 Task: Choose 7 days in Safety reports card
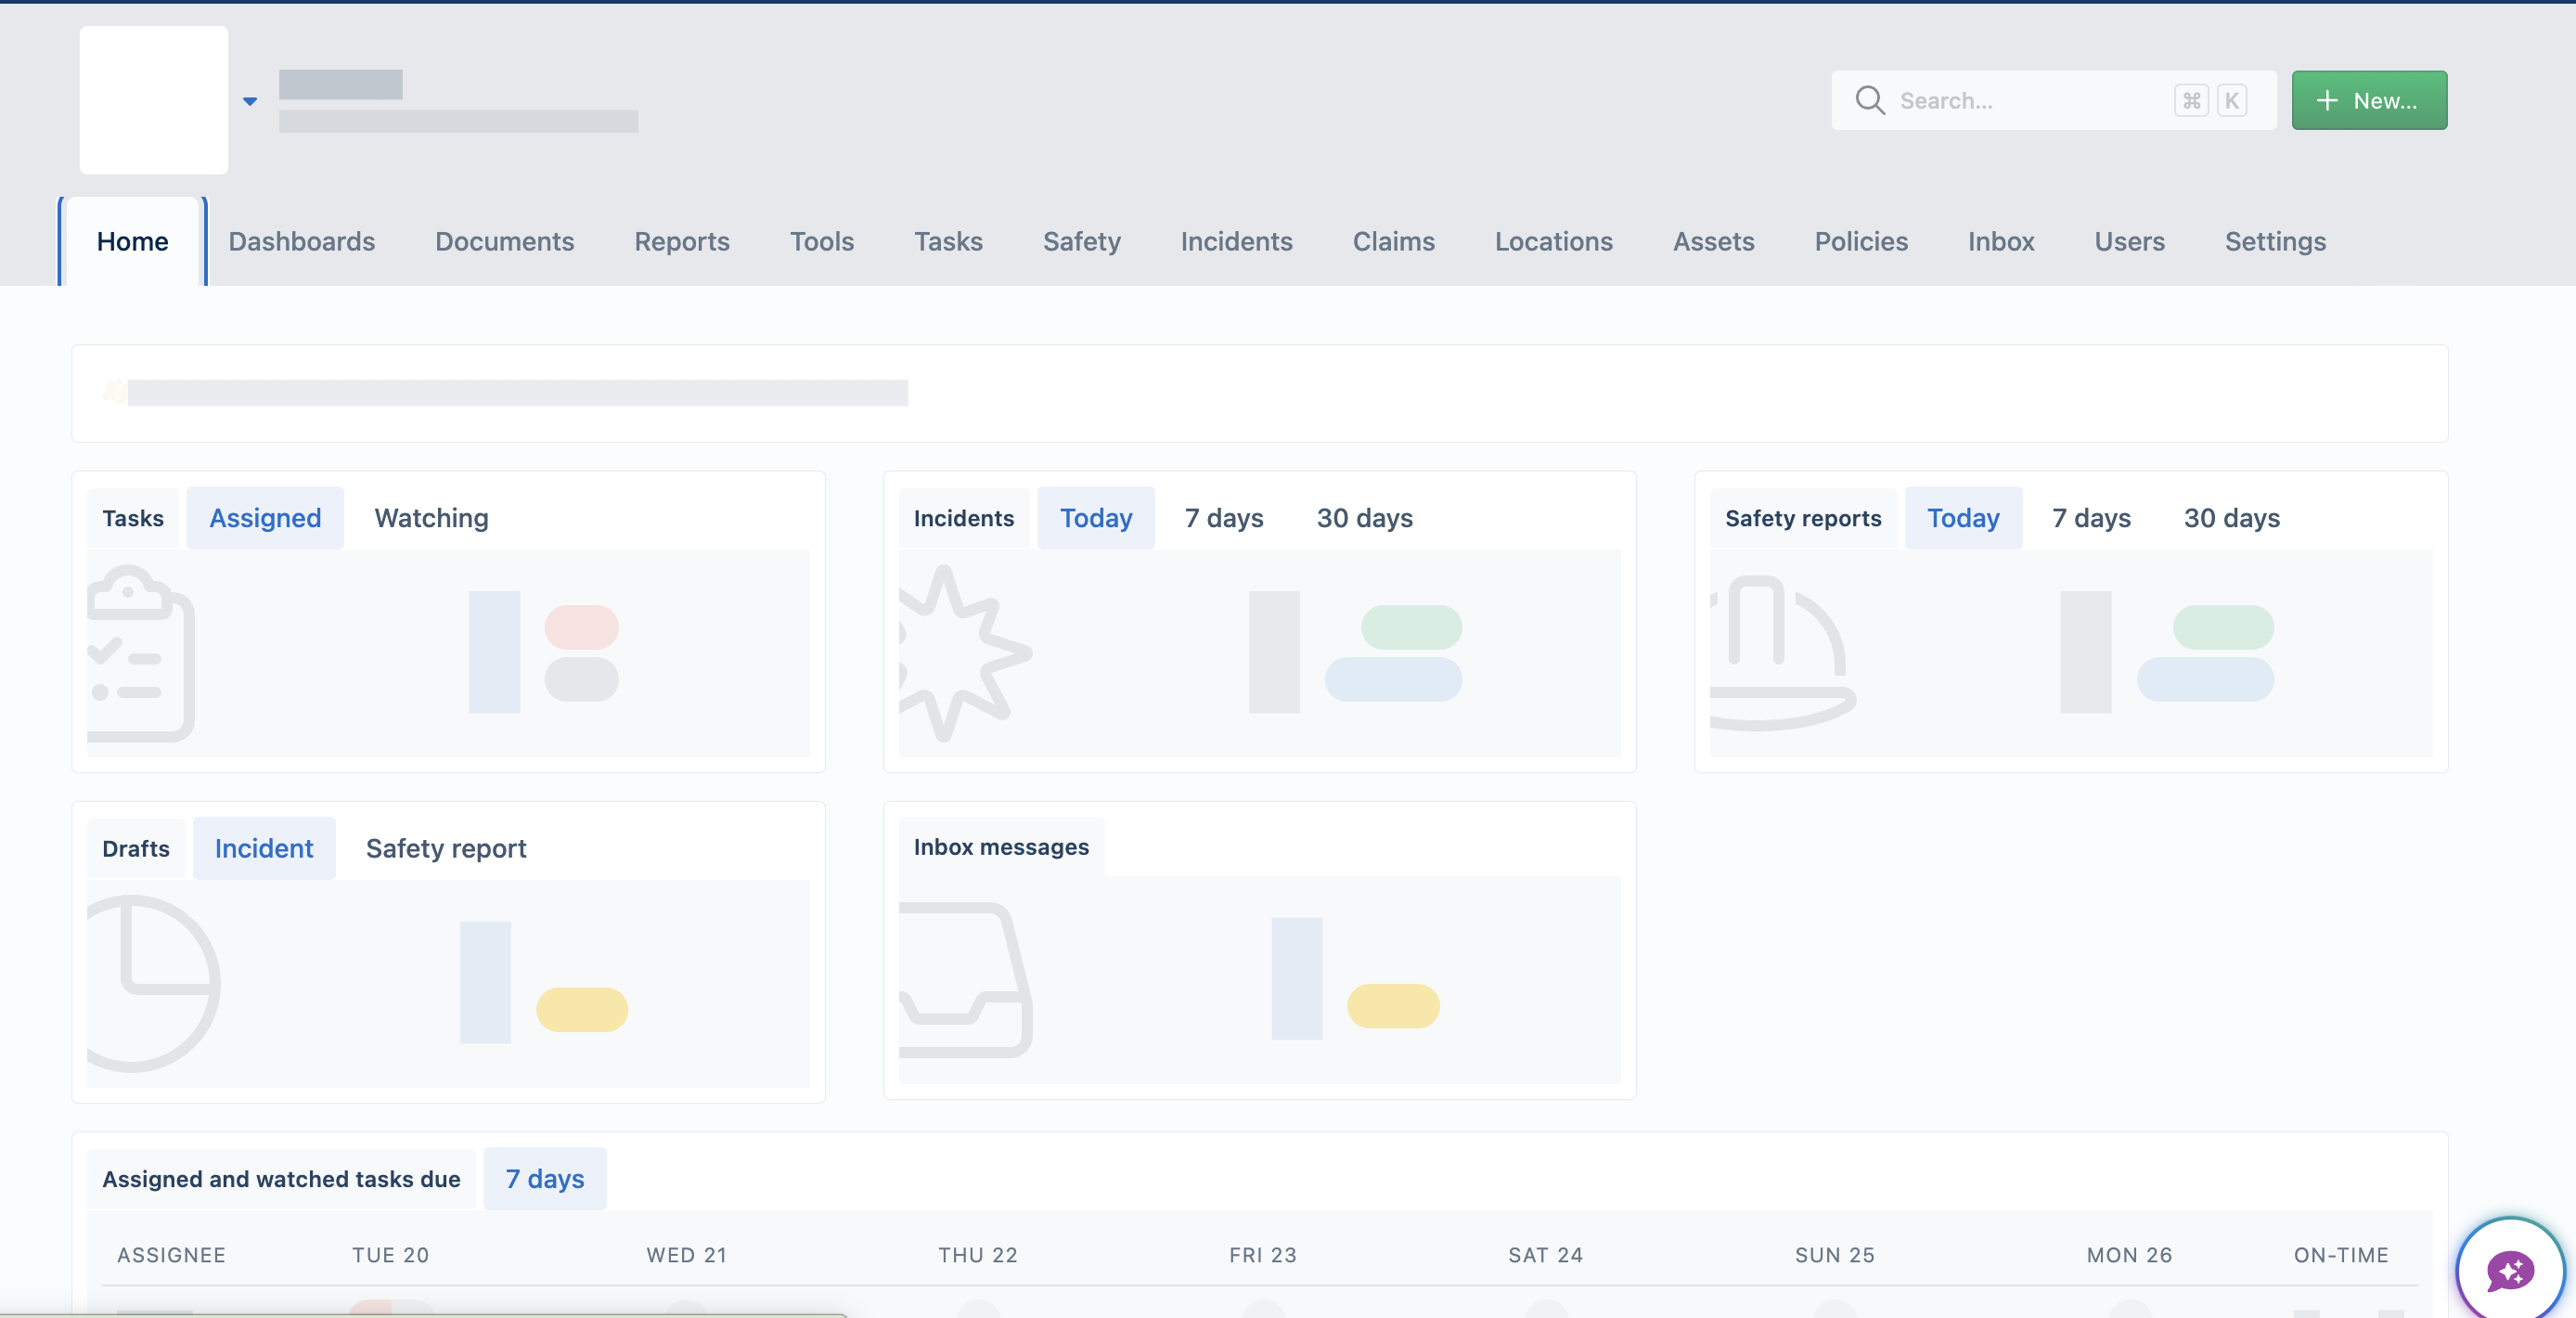[x=2091, y=518]
